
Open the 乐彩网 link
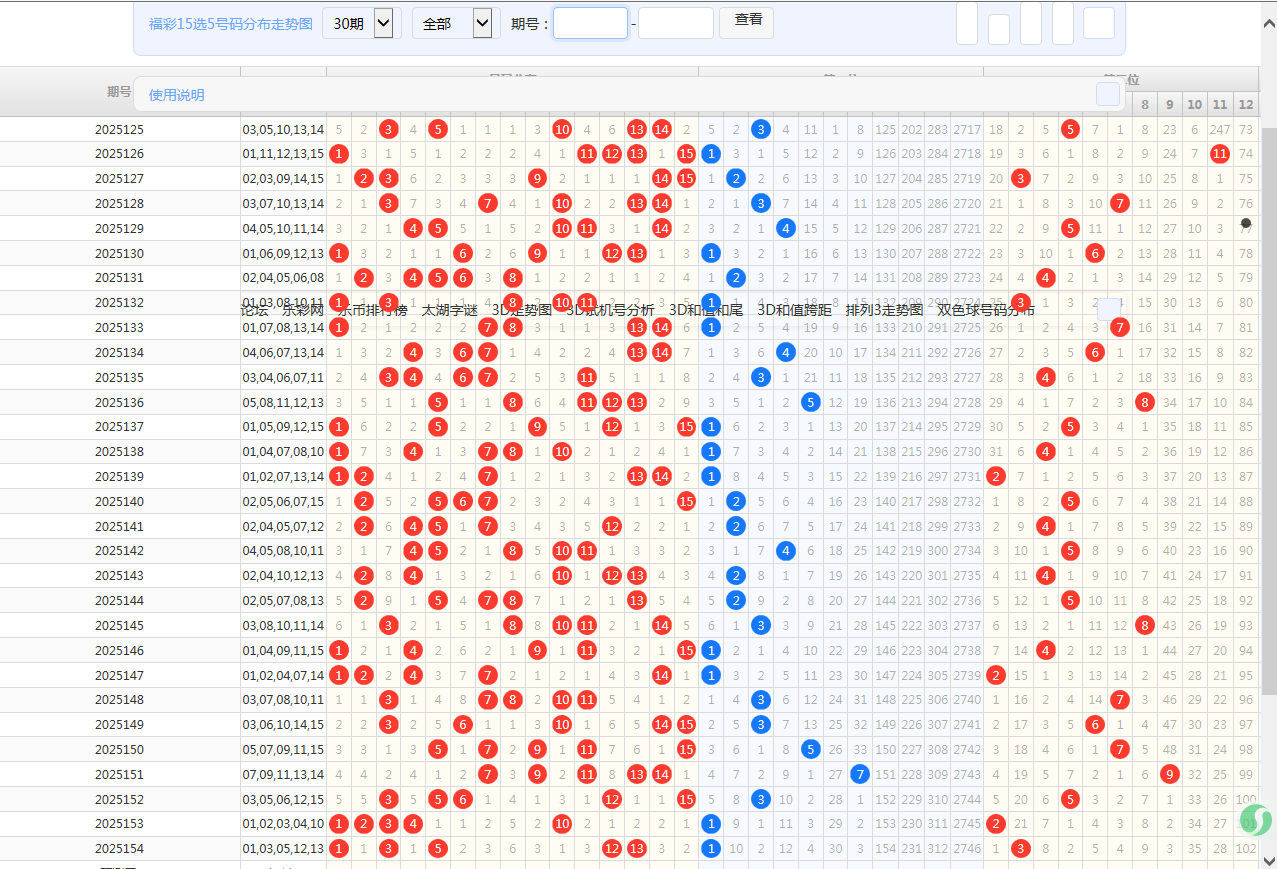coord(303,310)
